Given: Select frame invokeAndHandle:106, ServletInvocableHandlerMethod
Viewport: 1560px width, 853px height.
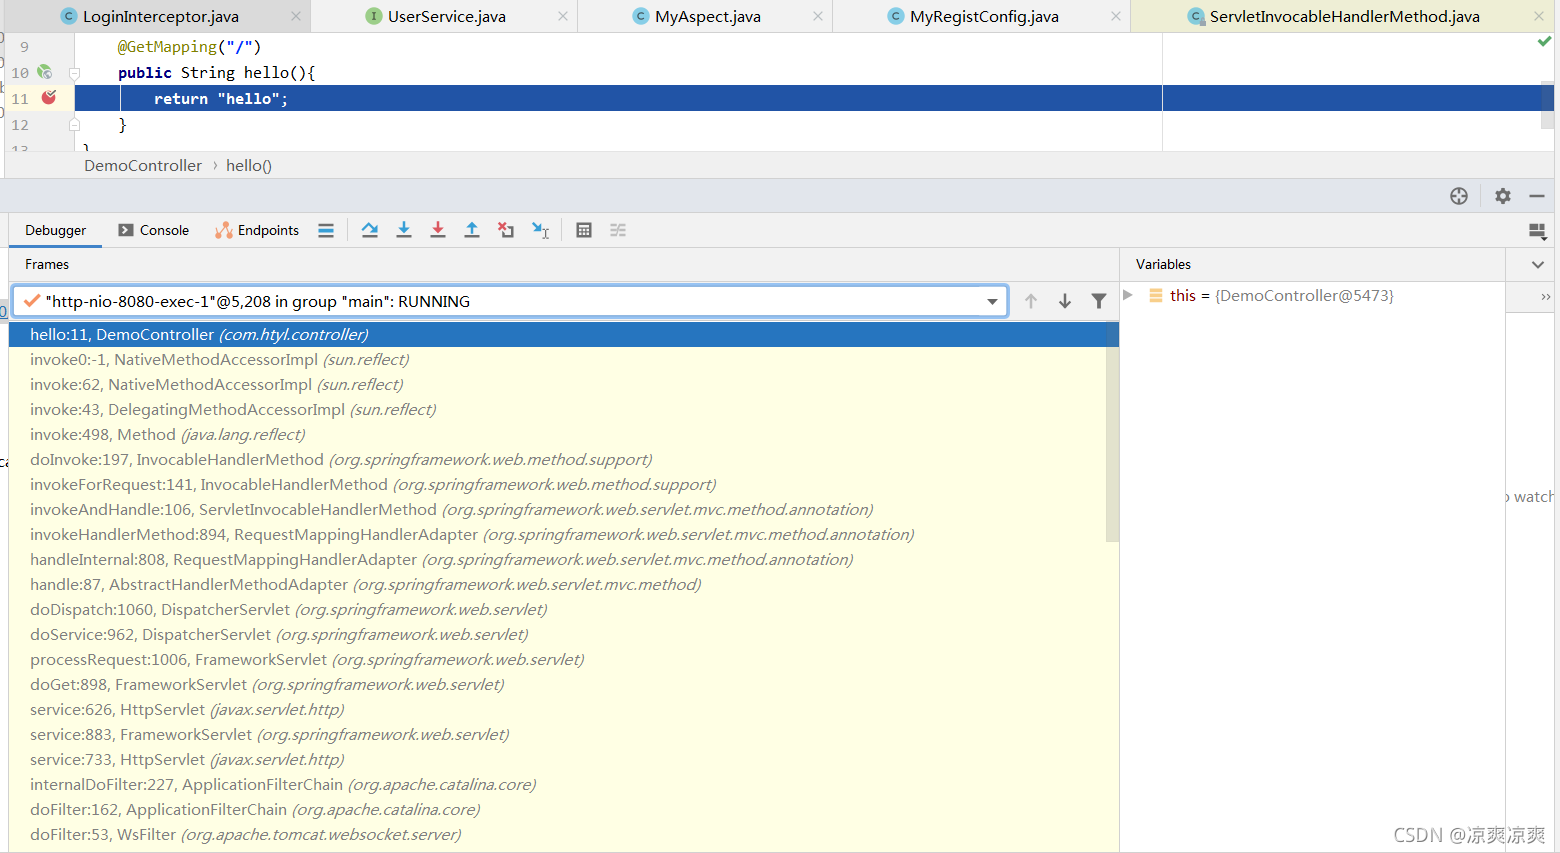Looking at the screenshot, I should (558, 509).
